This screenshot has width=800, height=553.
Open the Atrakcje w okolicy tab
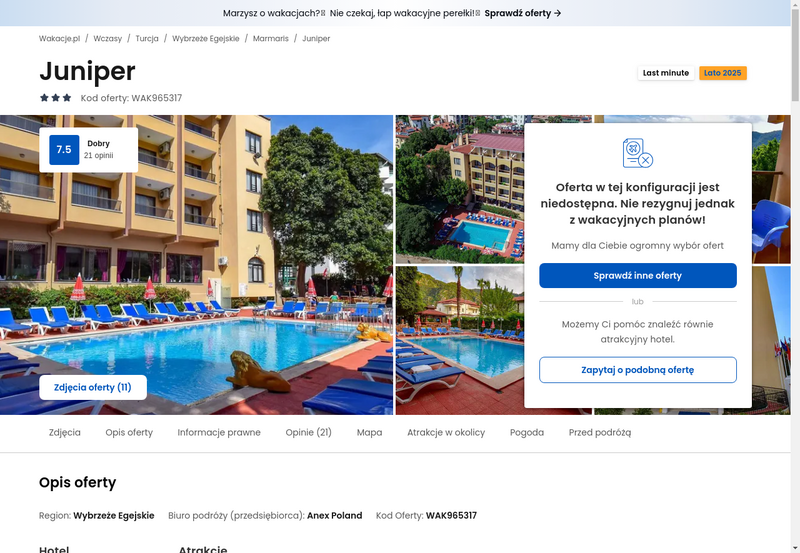click(x=446, y=432)
